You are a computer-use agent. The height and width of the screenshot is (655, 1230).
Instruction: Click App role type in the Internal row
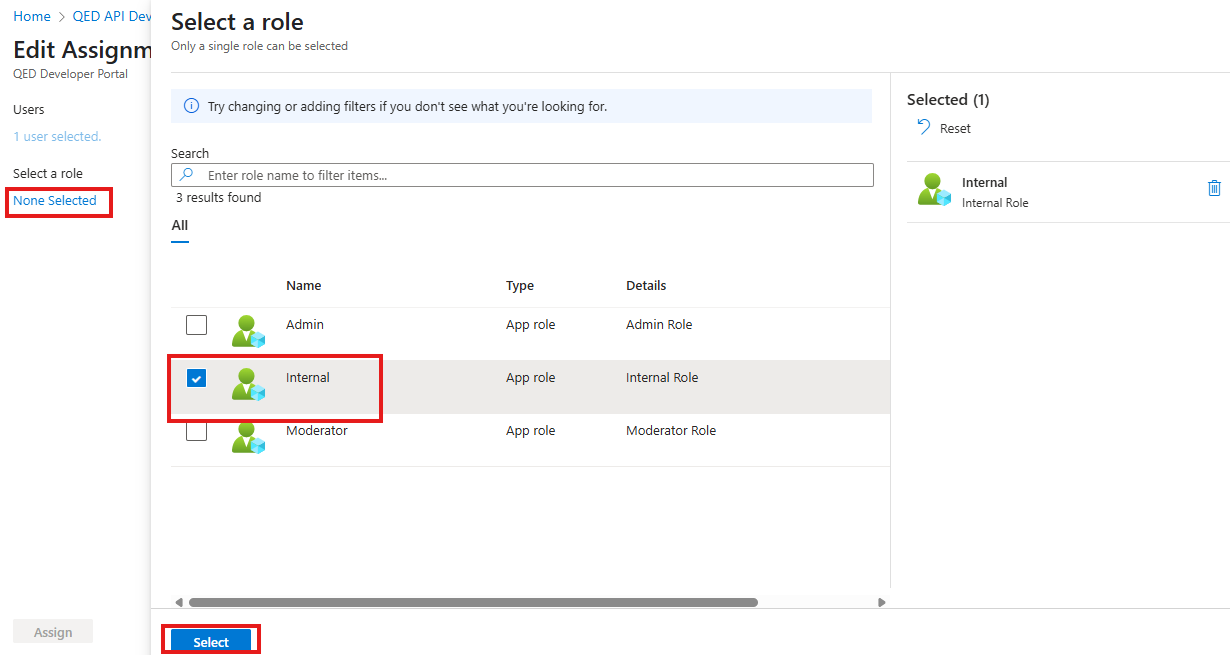531,378
